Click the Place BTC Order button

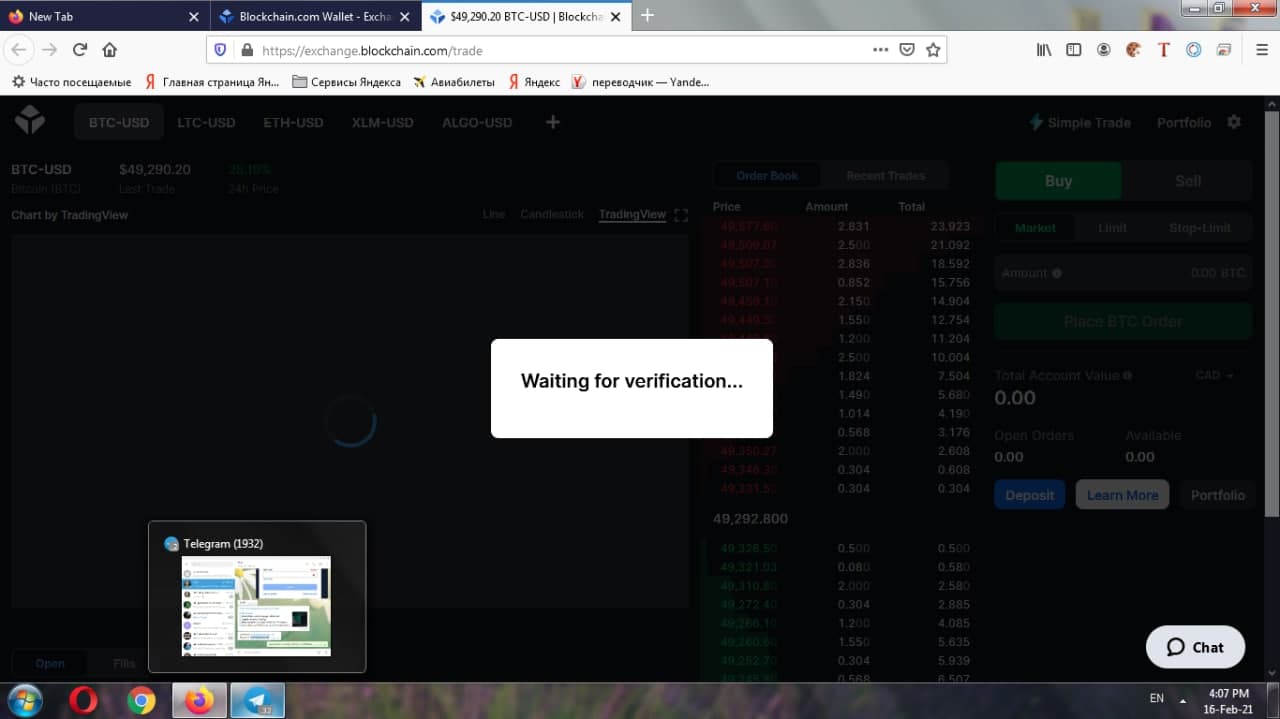[1123, 322]
